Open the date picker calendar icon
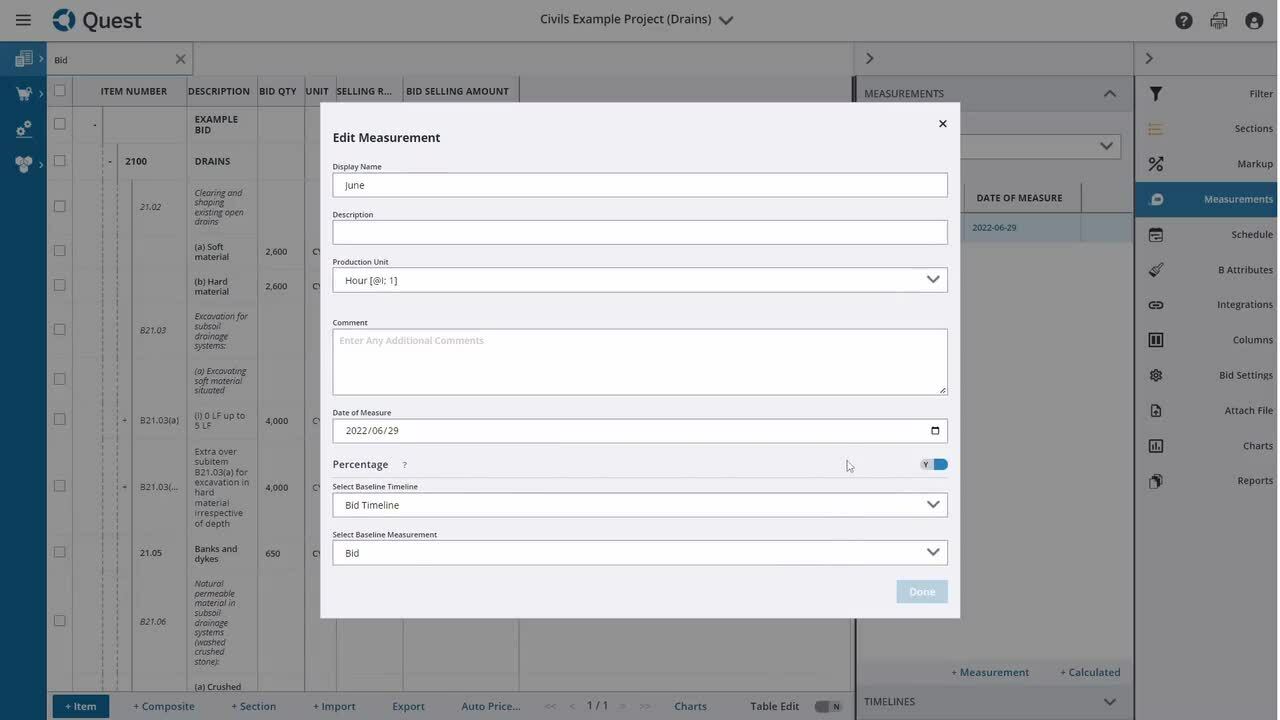This screenshot has height=720, width=1280. tap(935, 431)
